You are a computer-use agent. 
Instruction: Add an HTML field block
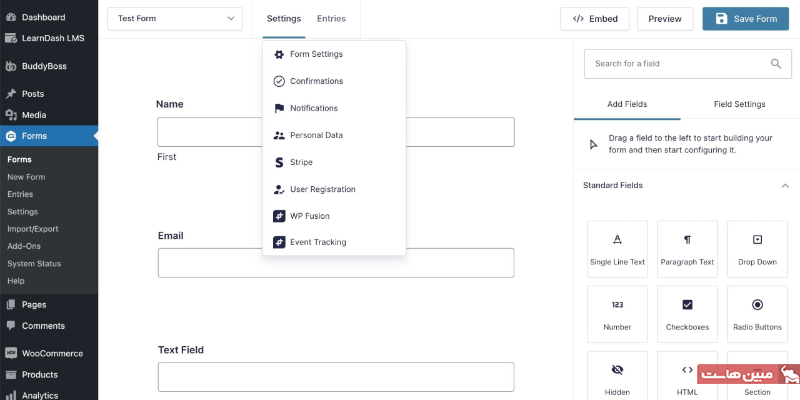click(x=687, y=378)
